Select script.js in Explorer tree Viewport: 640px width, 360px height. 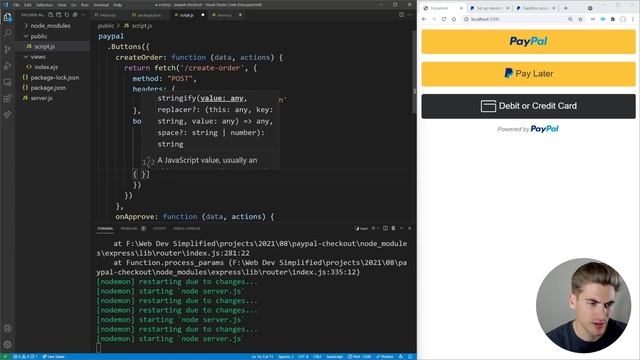(x=53, y=47)
